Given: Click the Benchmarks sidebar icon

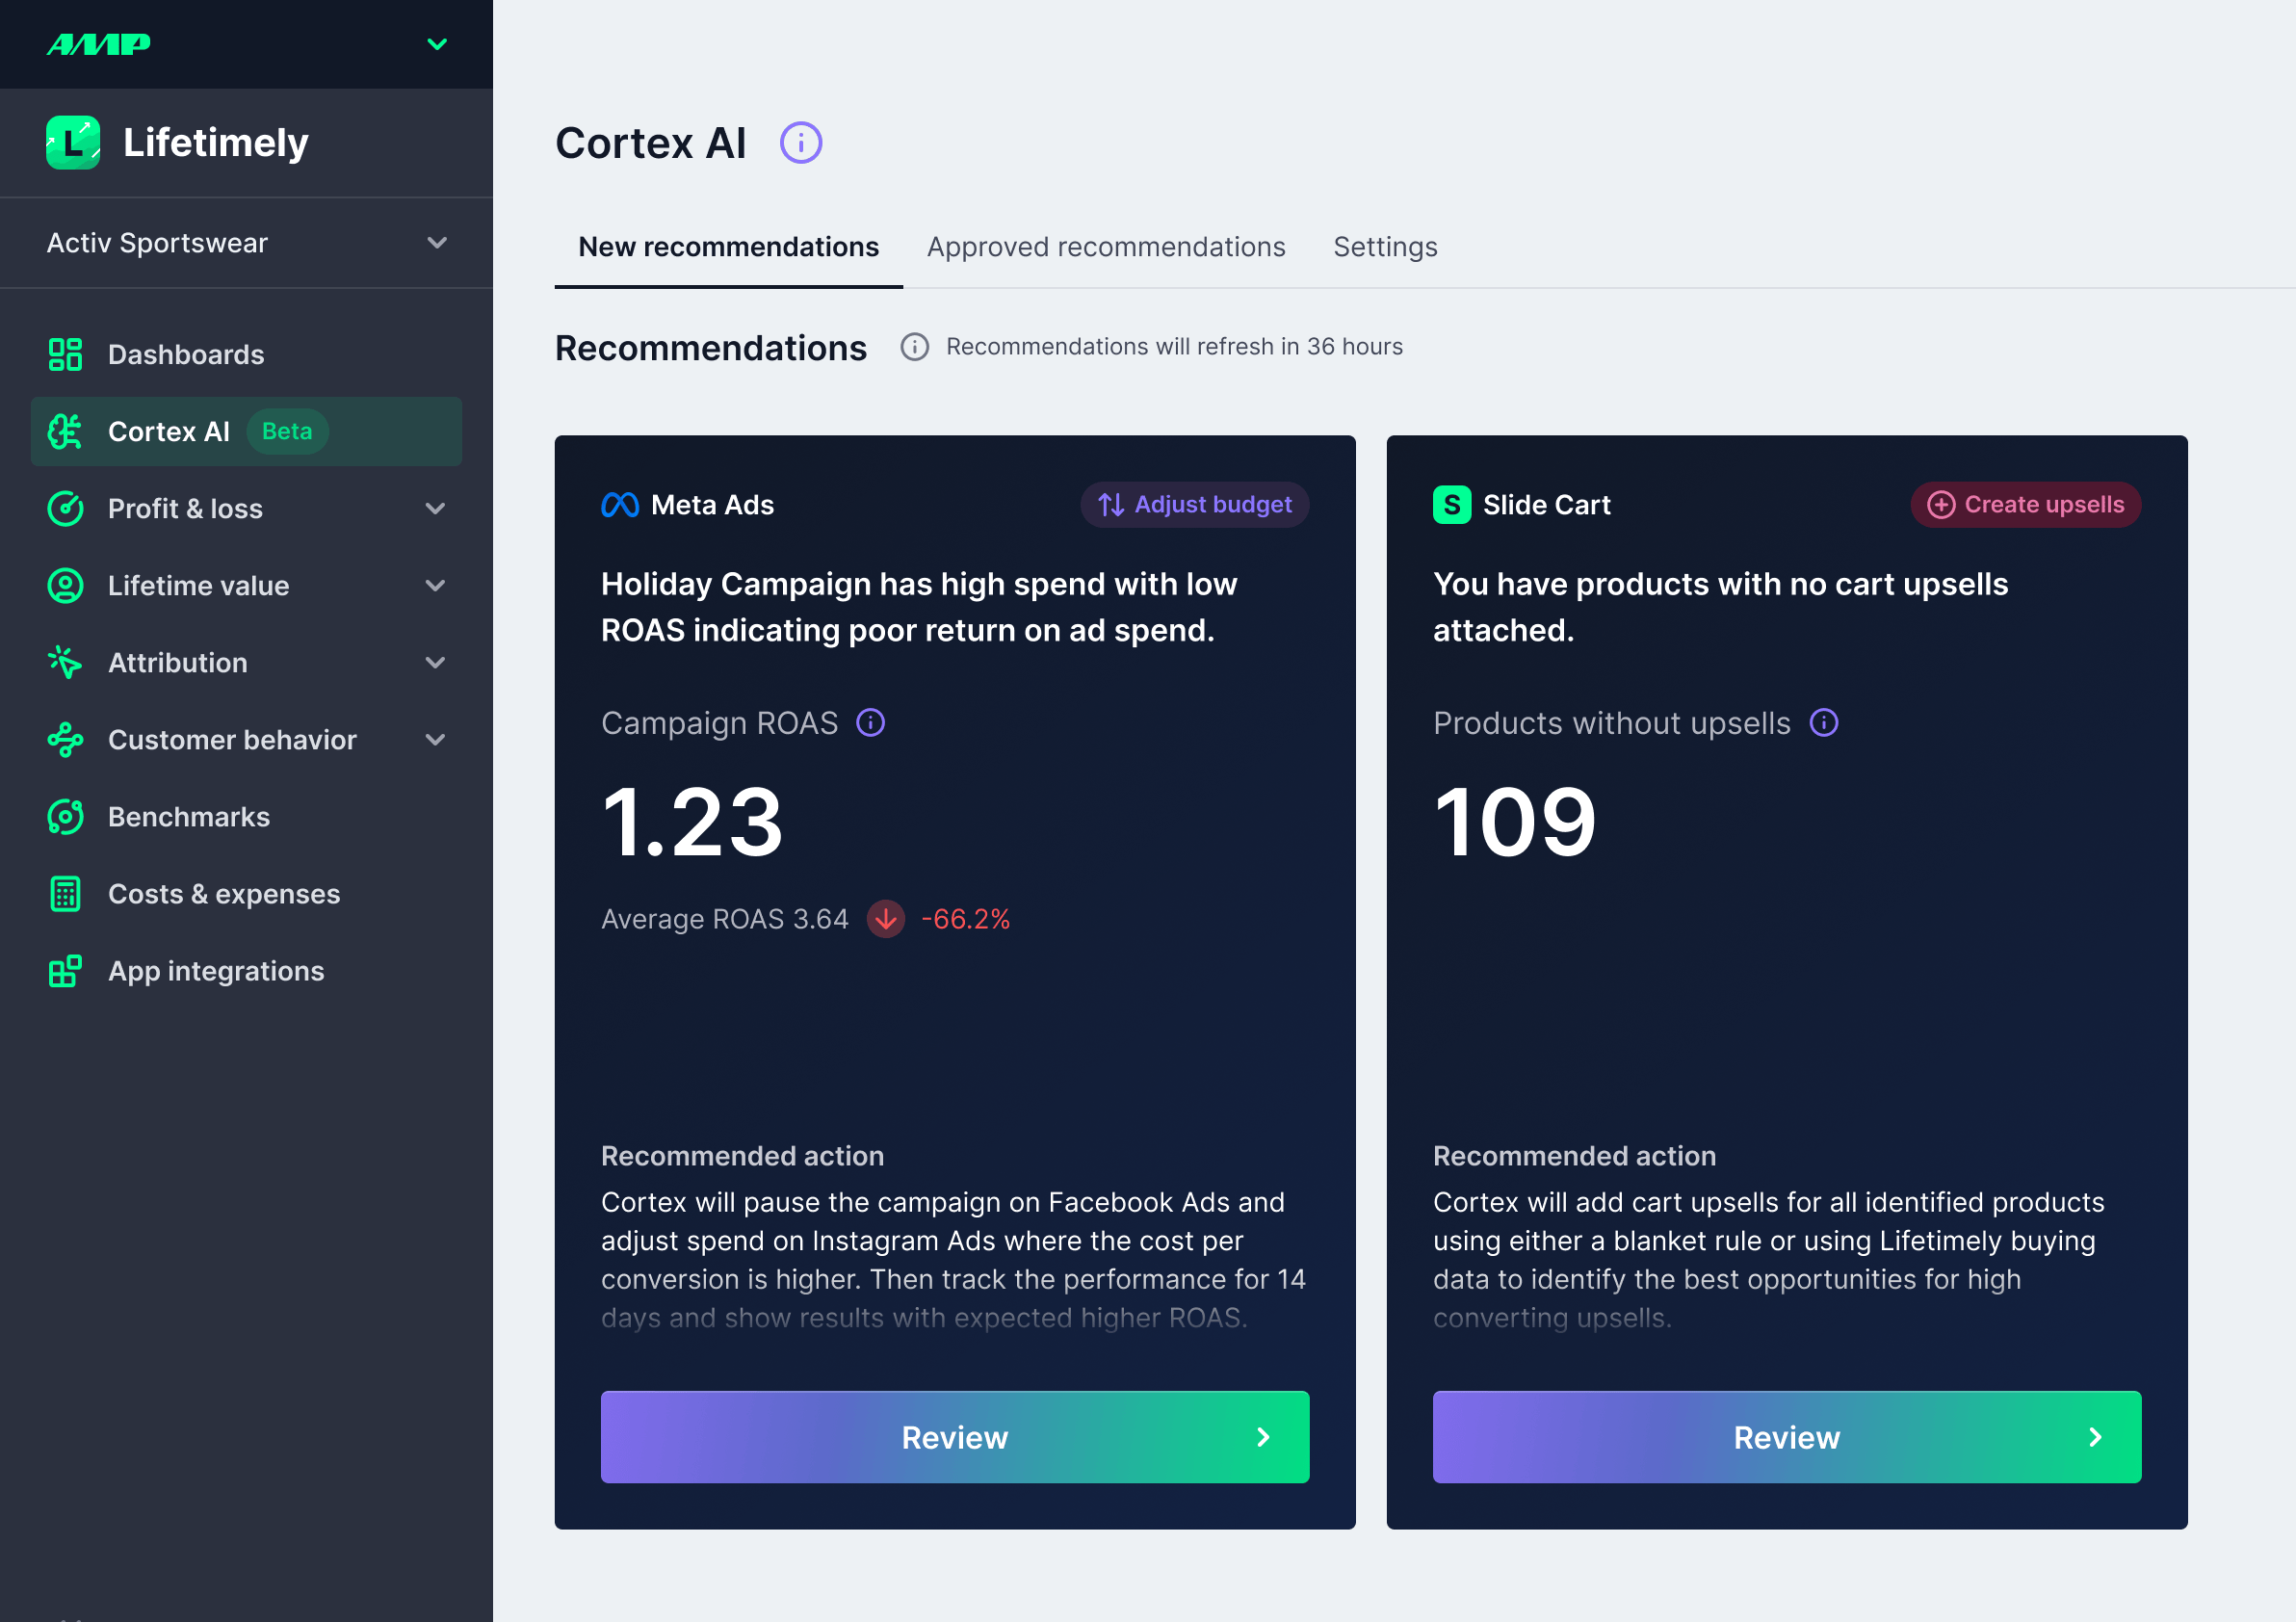Looking at the screenshot, I should [66, 817].
